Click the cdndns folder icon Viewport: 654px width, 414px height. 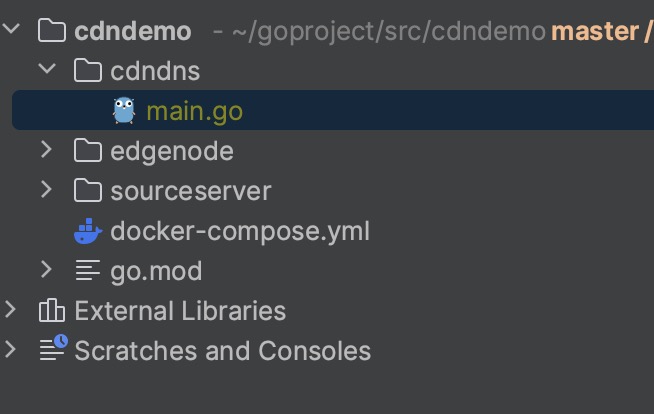[88, 71]
